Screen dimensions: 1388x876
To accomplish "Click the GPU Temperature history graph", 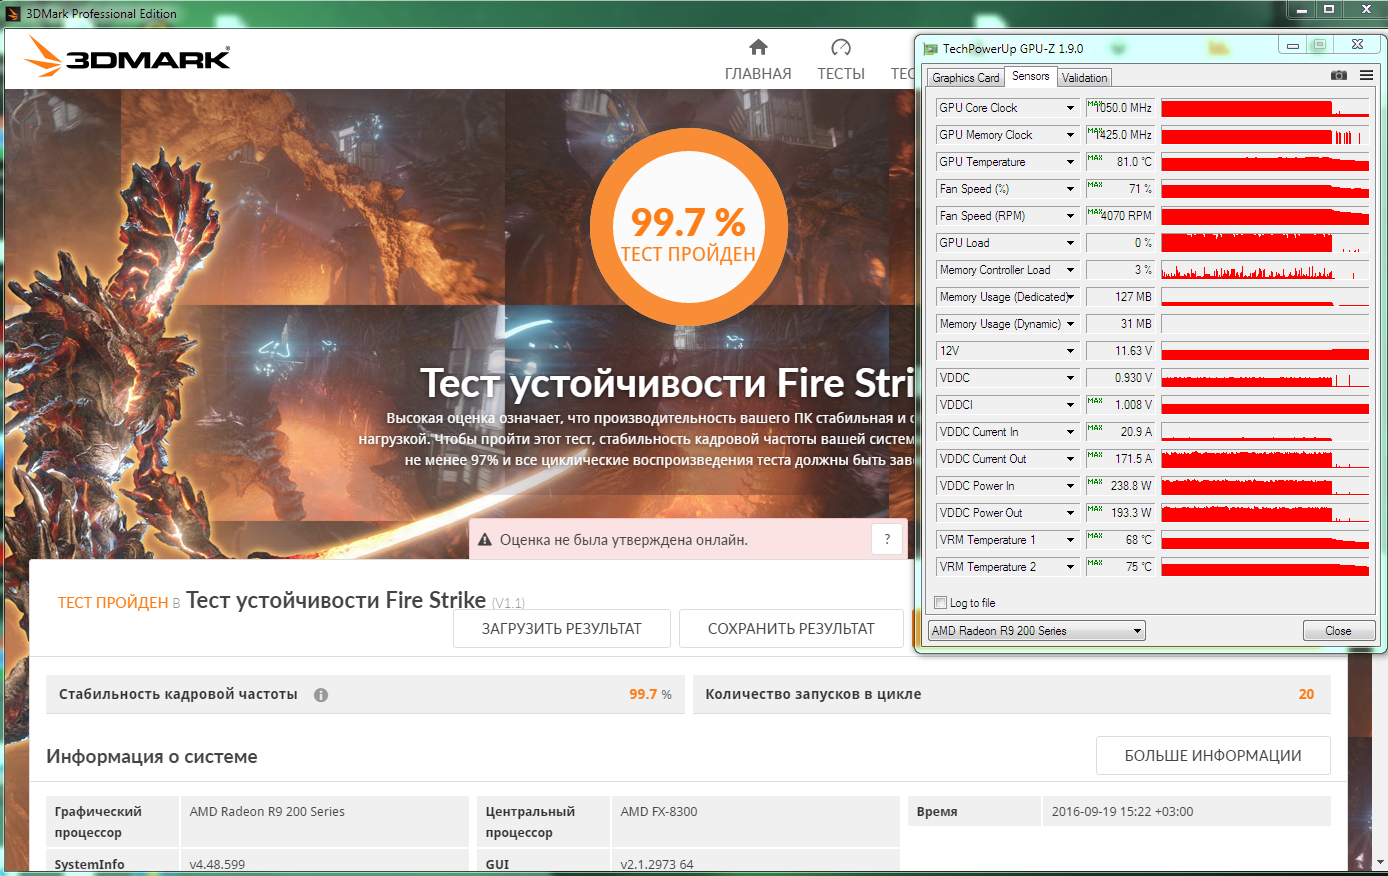I will [x=1265, y=162].
